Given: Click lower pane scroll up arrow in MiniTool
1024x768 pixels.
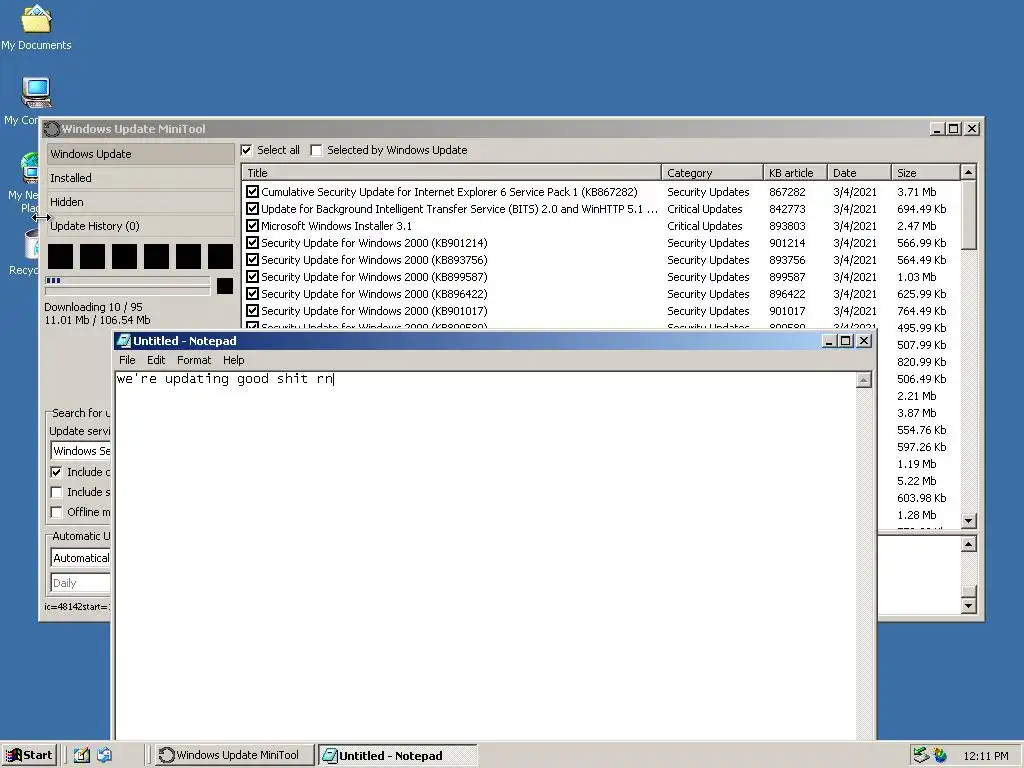Looking at the screenshot, I should click(x=968, y=544).
